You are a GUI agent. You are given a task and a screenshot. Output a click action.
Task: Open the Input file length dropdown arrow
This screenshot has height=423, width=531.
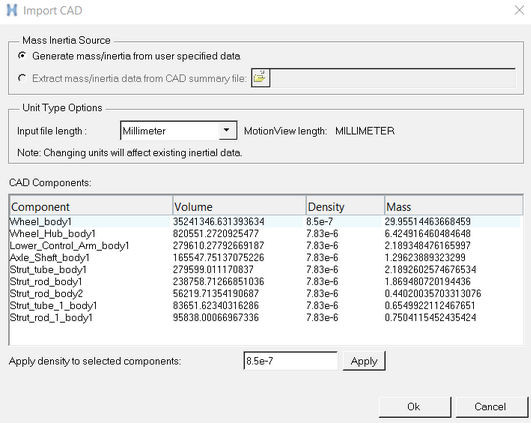(227, 130)
